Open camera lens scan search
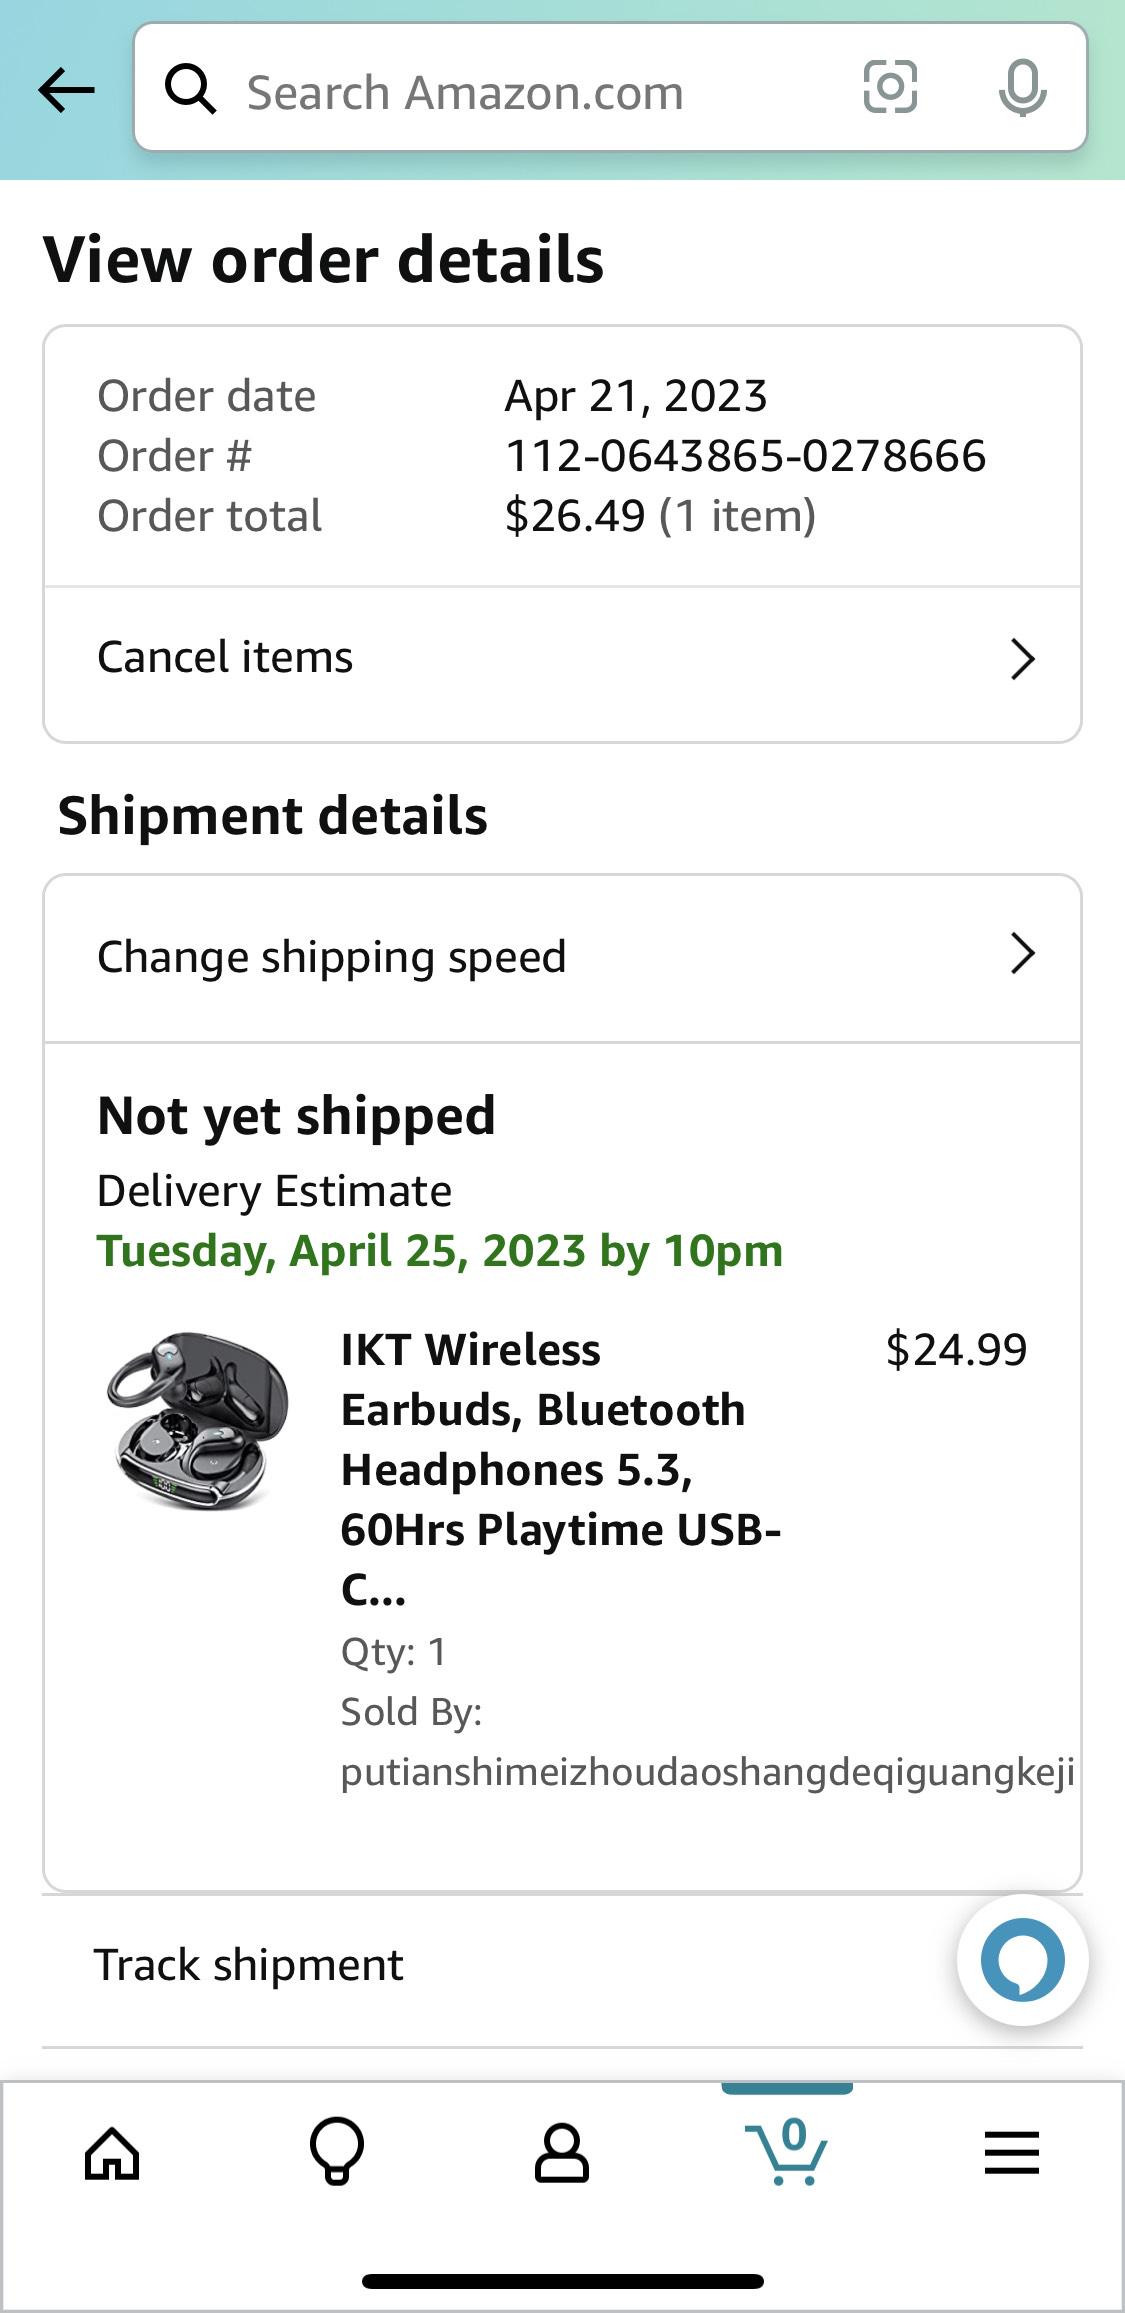1125x2313 pixels. [x=889, y=87]
